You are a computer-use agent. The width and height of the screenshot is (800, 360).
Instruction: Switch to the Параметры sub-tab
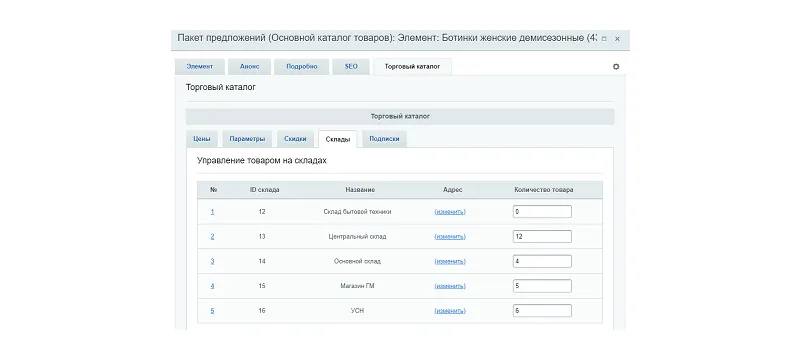247,139
